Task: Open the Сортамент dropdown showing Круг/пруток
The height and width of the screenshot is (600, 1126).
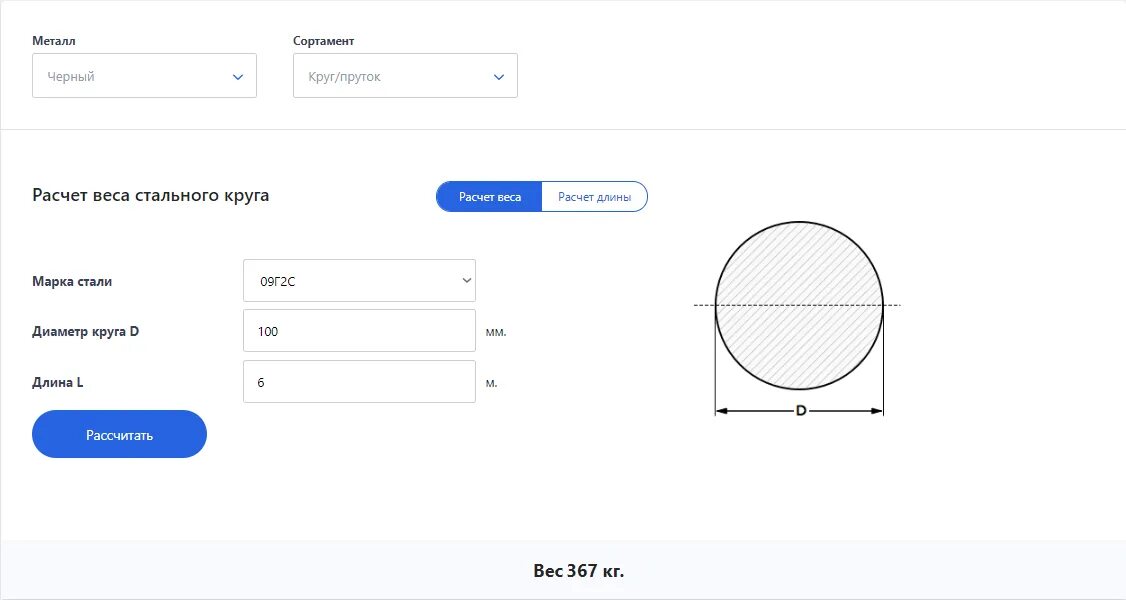Action: click(405, 76)
